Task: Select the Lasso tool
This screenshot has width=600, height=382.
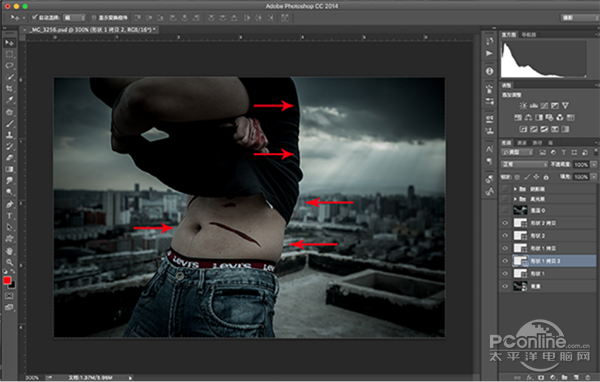Action: (9, 65)
